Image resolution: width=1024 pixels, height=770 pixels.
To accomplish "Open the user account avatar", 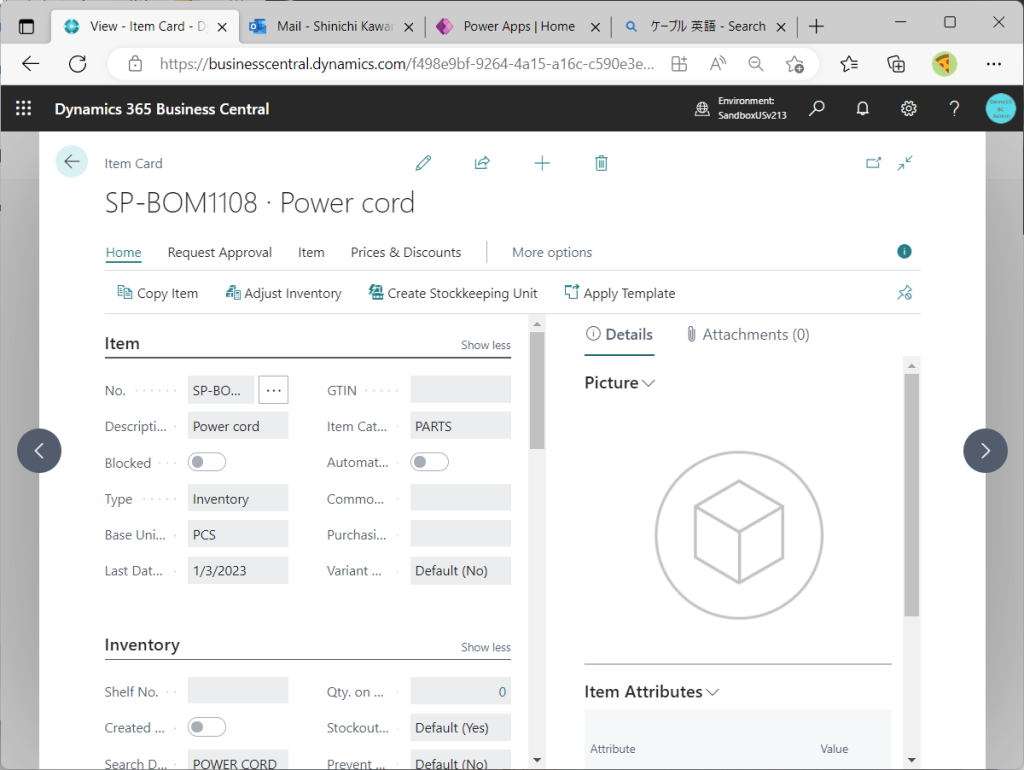I will point(1000,108).
